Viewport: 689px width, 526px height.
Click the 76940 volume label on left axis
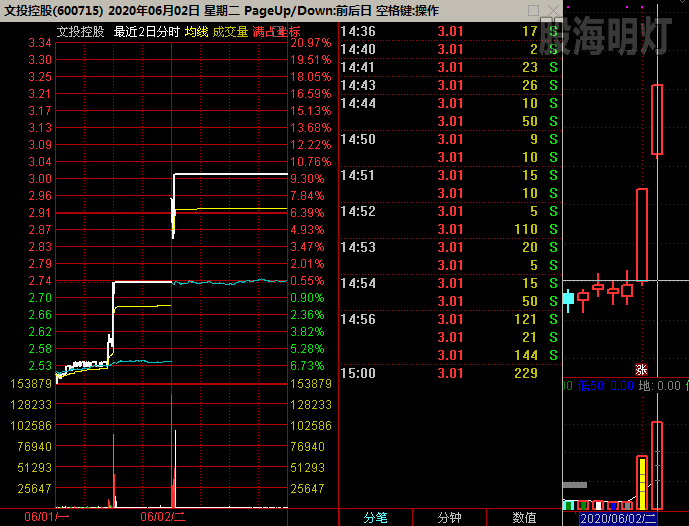click(35, 447)
